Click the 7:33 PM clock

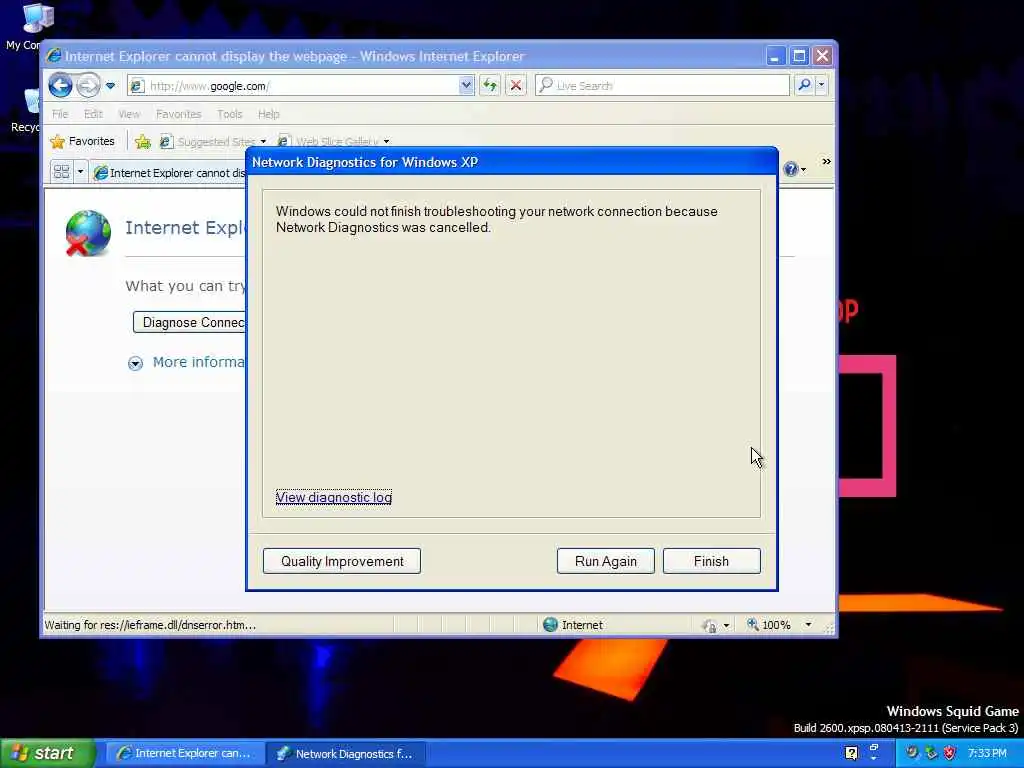coord(987,754)
